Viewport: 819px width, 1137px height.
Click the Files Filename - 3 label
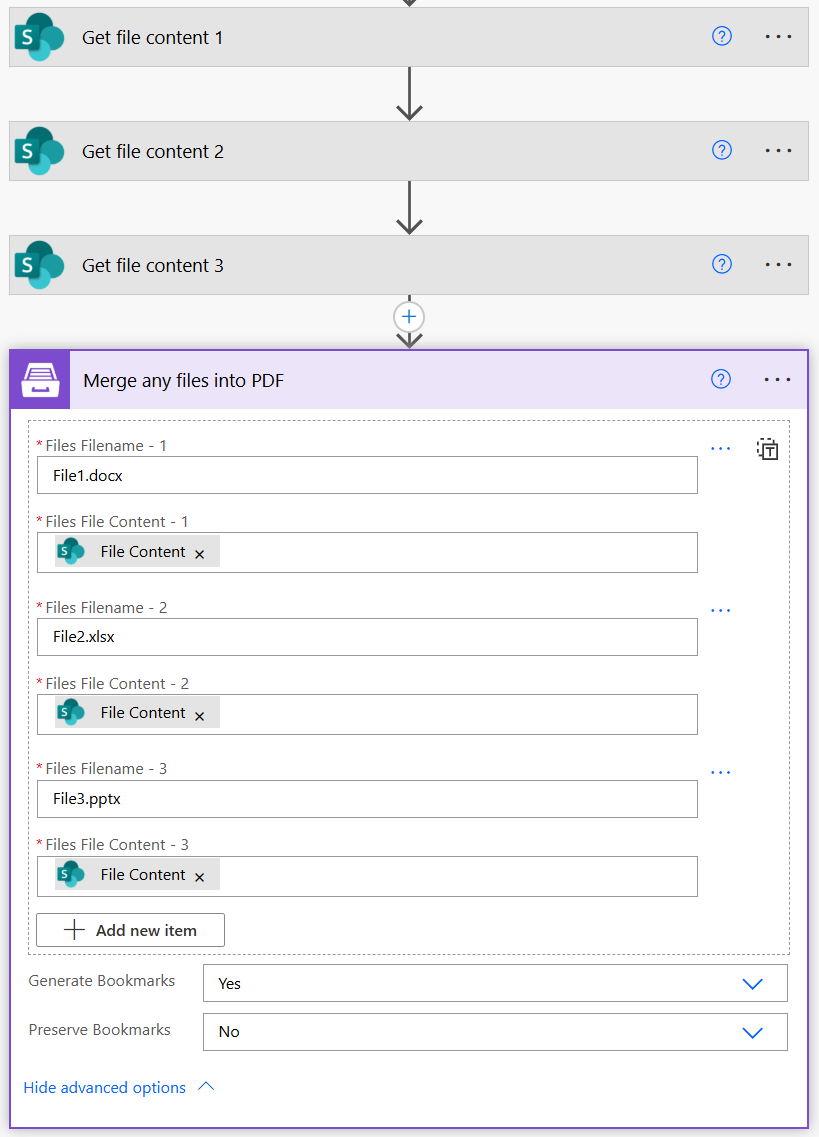tap(106, 769)
